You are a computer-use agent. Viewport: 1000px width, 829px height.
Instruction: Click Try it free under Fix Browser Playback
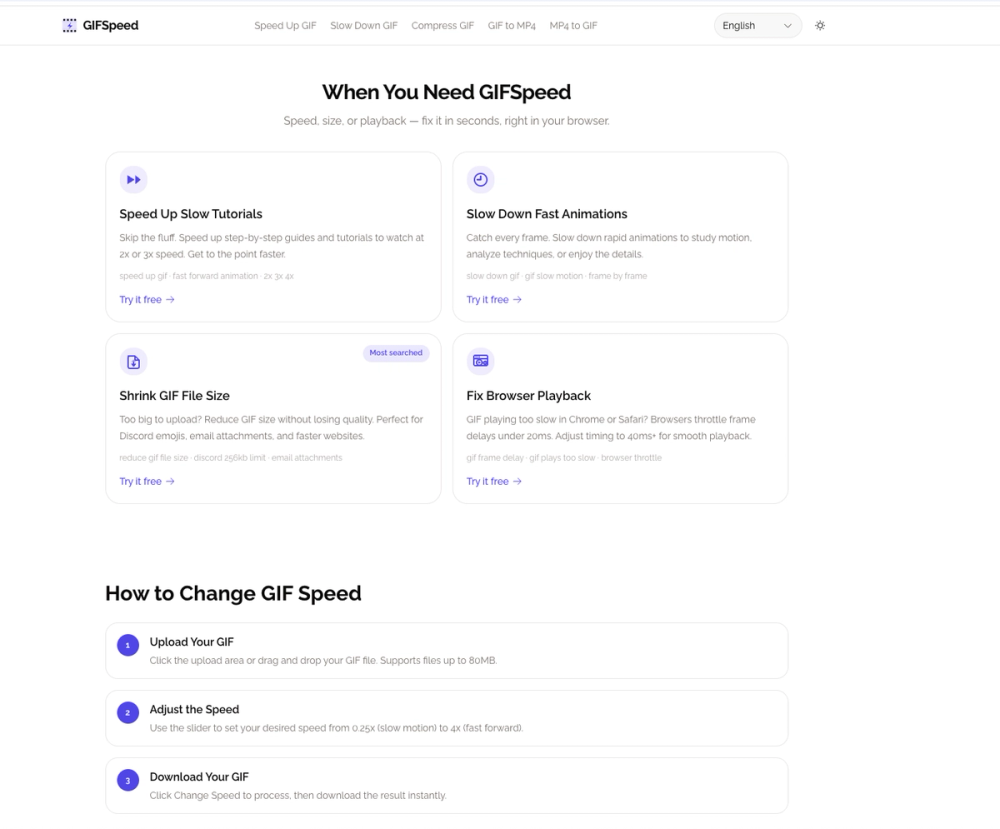coord(494,481)
